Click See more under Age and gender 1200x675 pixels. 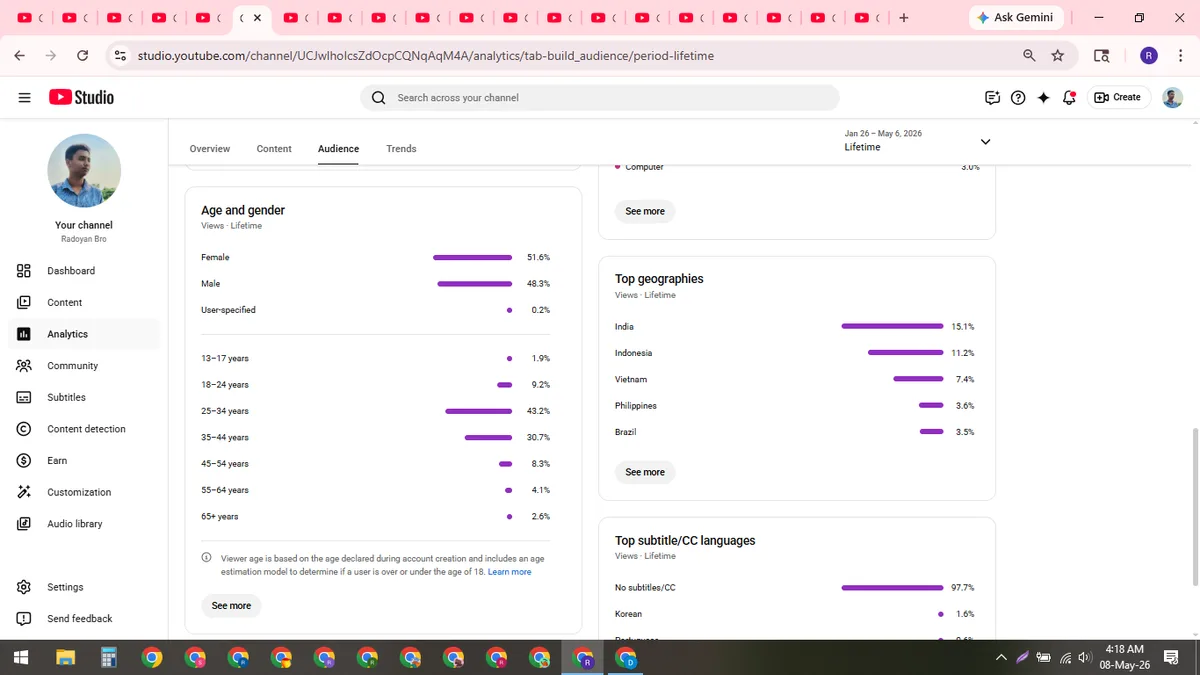point(231,606)
